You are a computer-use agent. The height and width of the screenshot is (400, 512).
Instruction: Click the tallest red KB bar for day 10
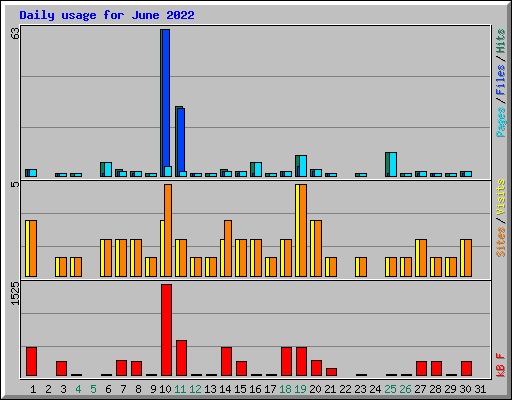pos(166,330)
